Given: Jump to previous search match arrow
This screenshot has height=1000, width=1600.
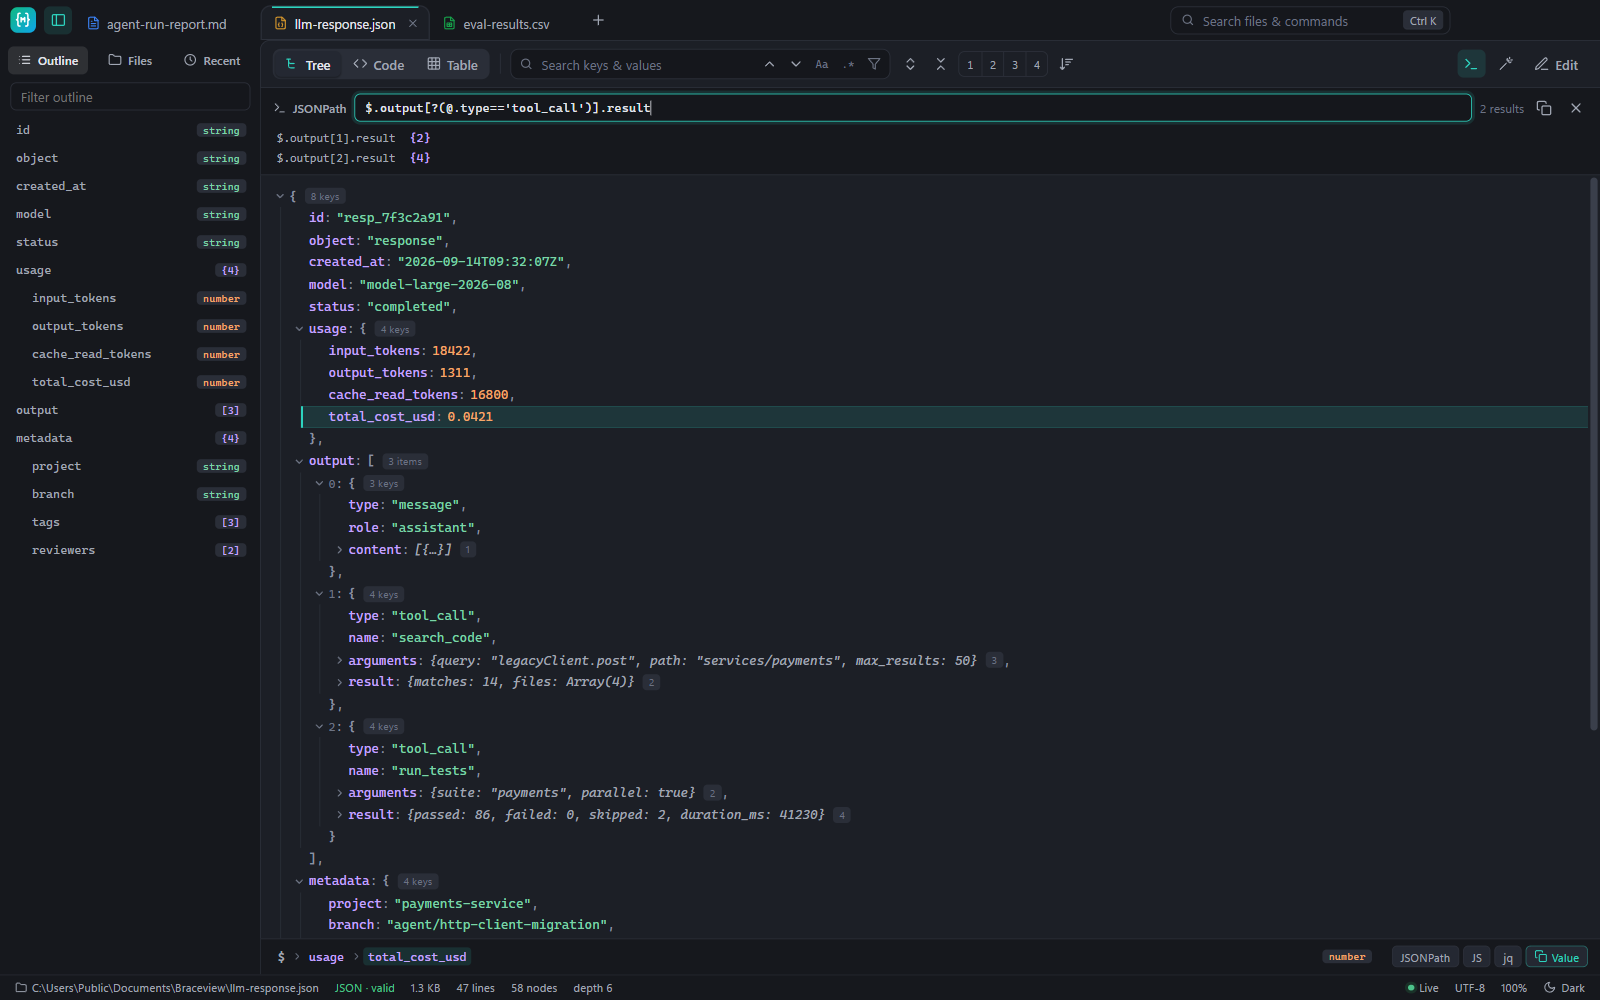Looking at the screenshot, I should tap(769, 64).
